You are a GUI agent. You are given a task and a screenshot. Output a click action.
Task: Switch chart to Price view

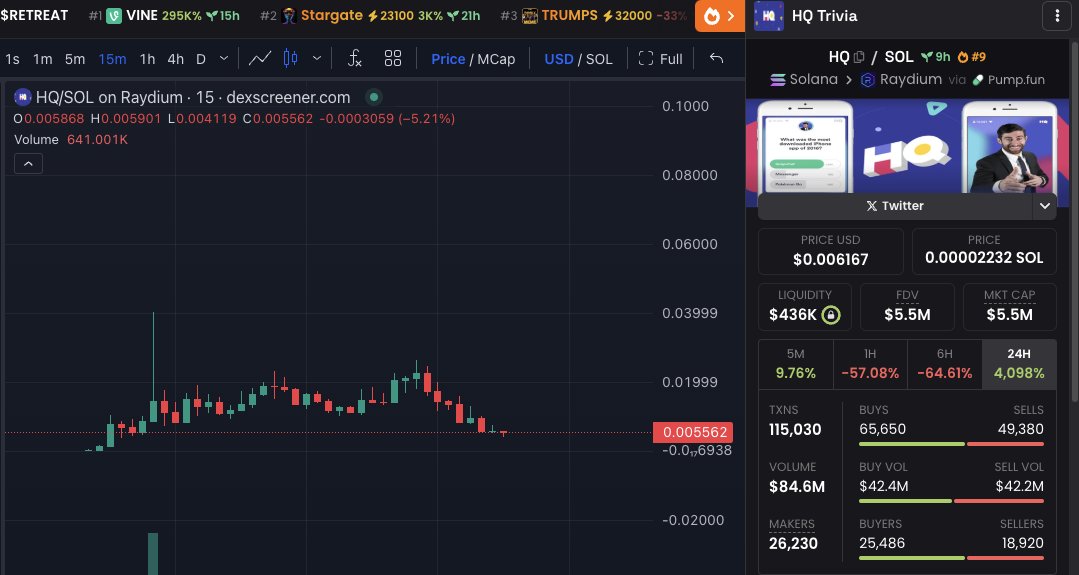click(x=448, y=59)
